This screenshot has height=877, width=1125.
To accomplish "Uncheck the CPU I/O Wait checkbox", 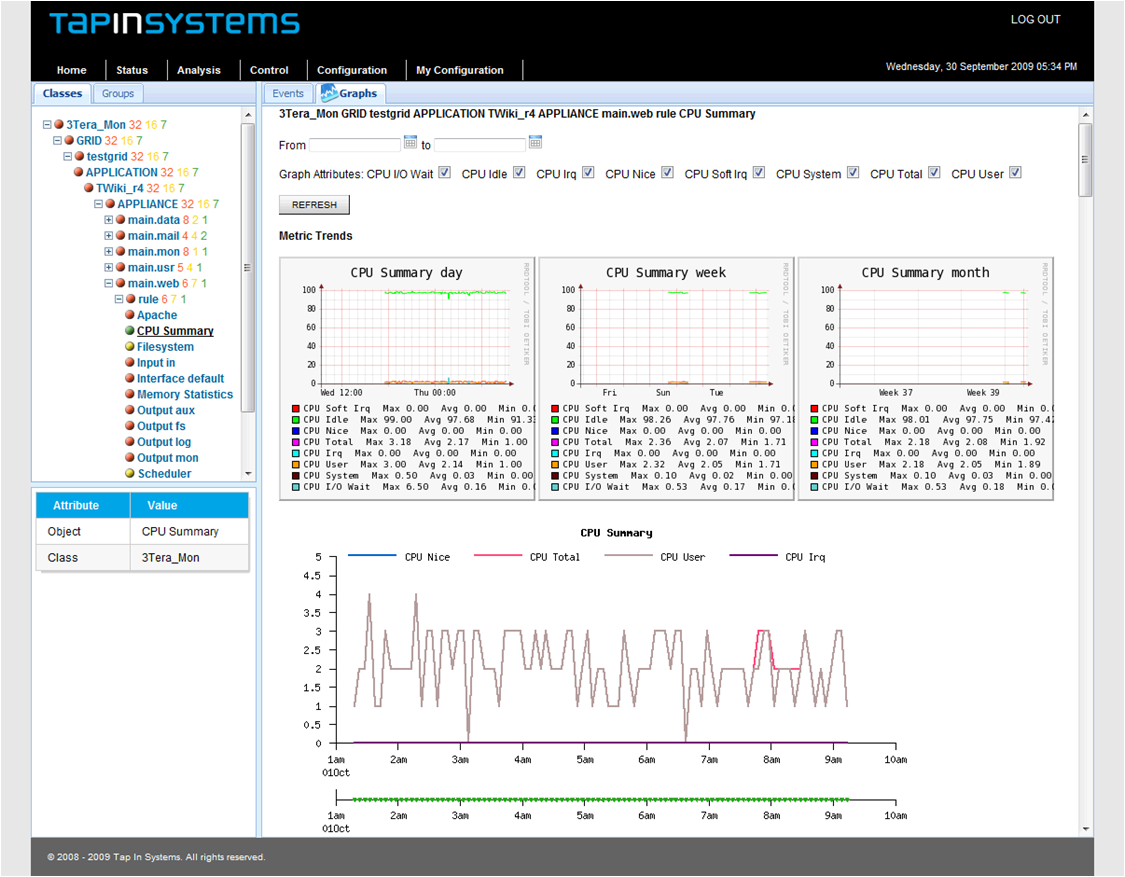I will coord(445,173).
